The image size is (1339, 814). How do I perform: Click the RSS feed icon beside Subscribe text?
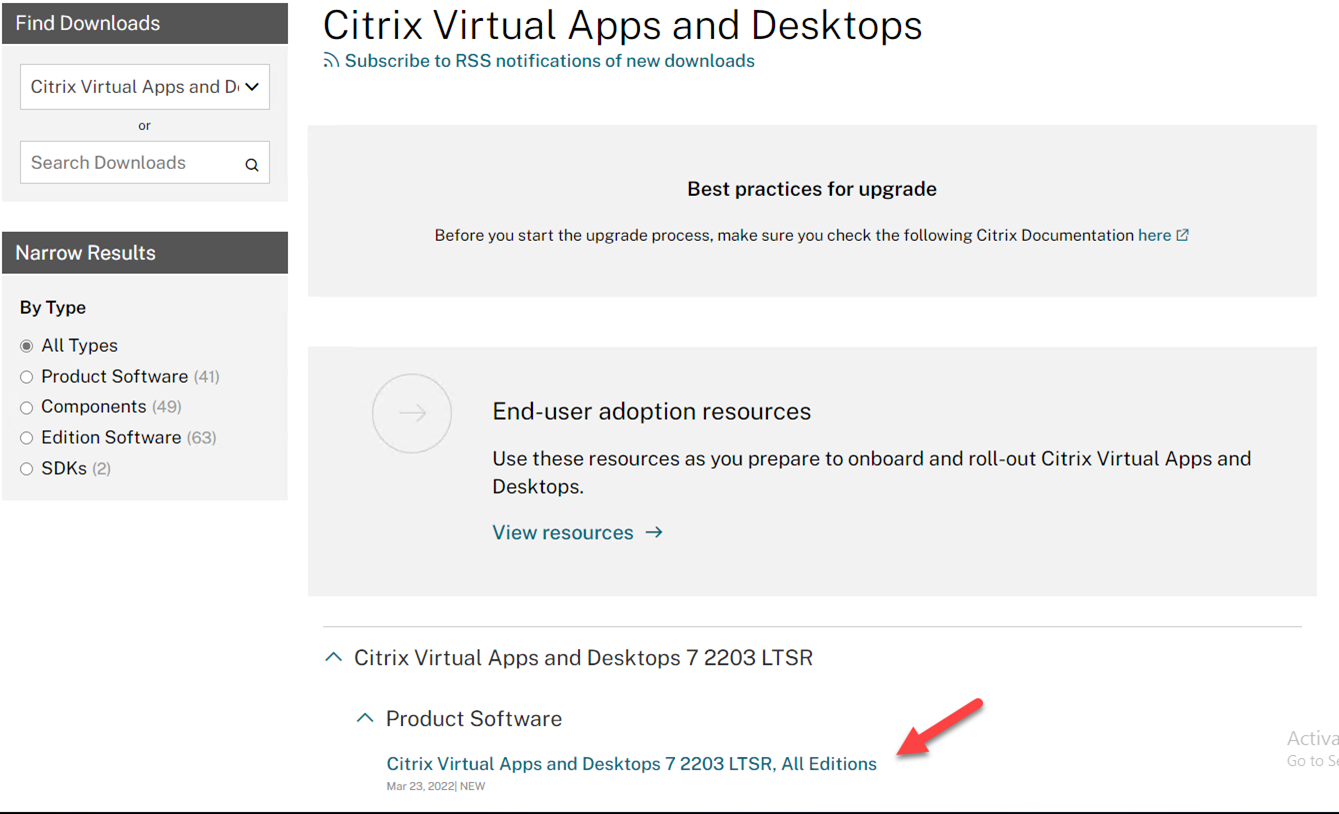(x=331, y=60)
